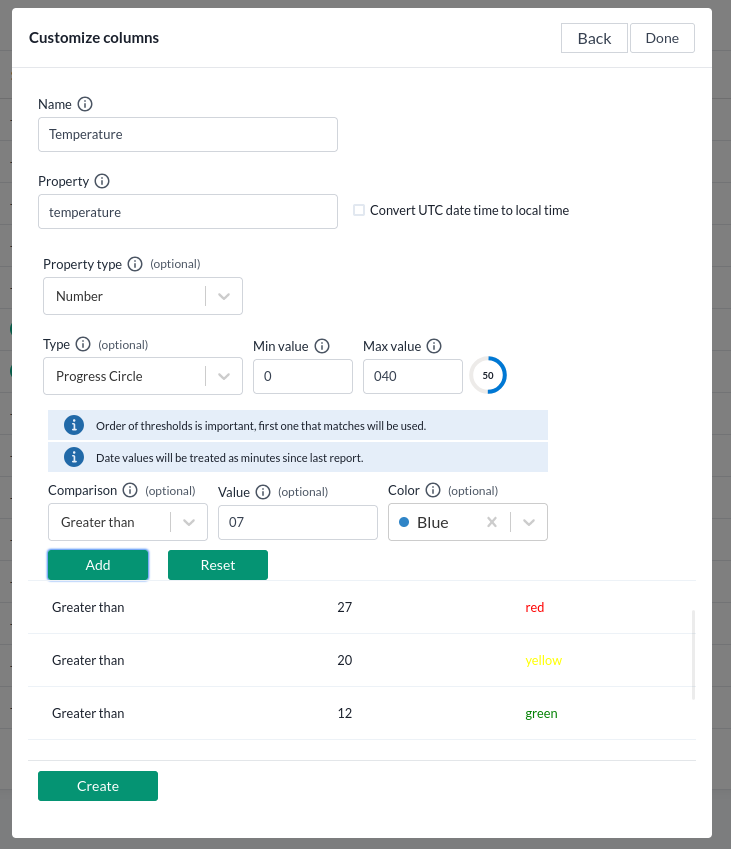Expand the Color dropdown arrow
This screenshot has height=849, width=731.
click(x=529, y=522)
